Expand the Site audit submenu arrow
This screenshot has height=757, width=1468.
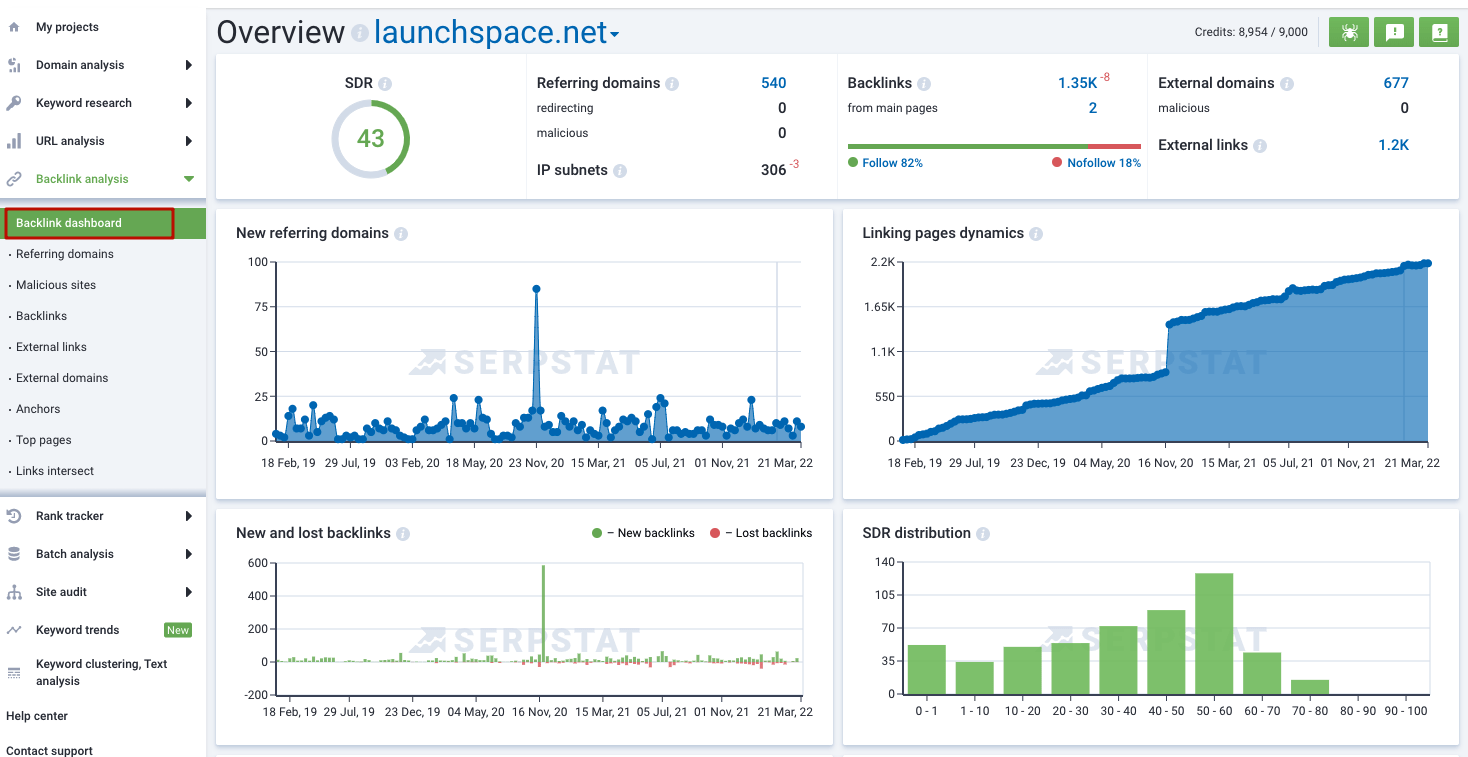click(x=188, y=592)
